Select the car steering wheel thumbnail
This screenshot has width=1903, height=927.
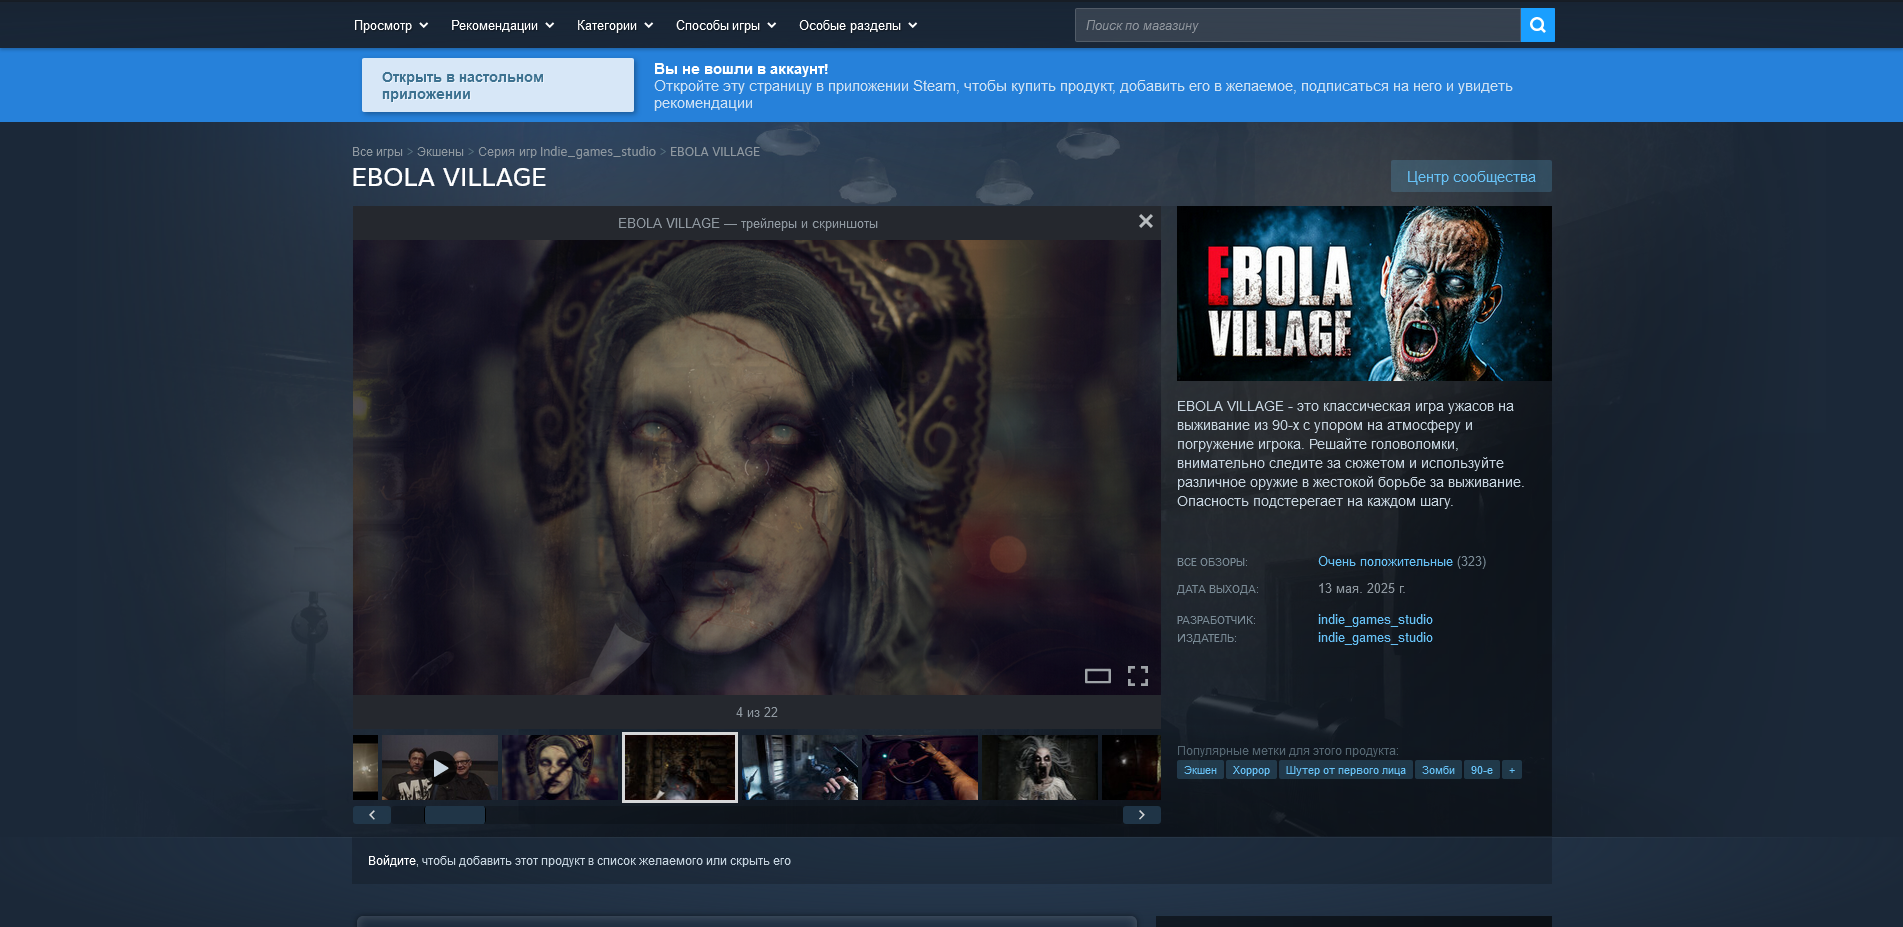pos(920,768)
